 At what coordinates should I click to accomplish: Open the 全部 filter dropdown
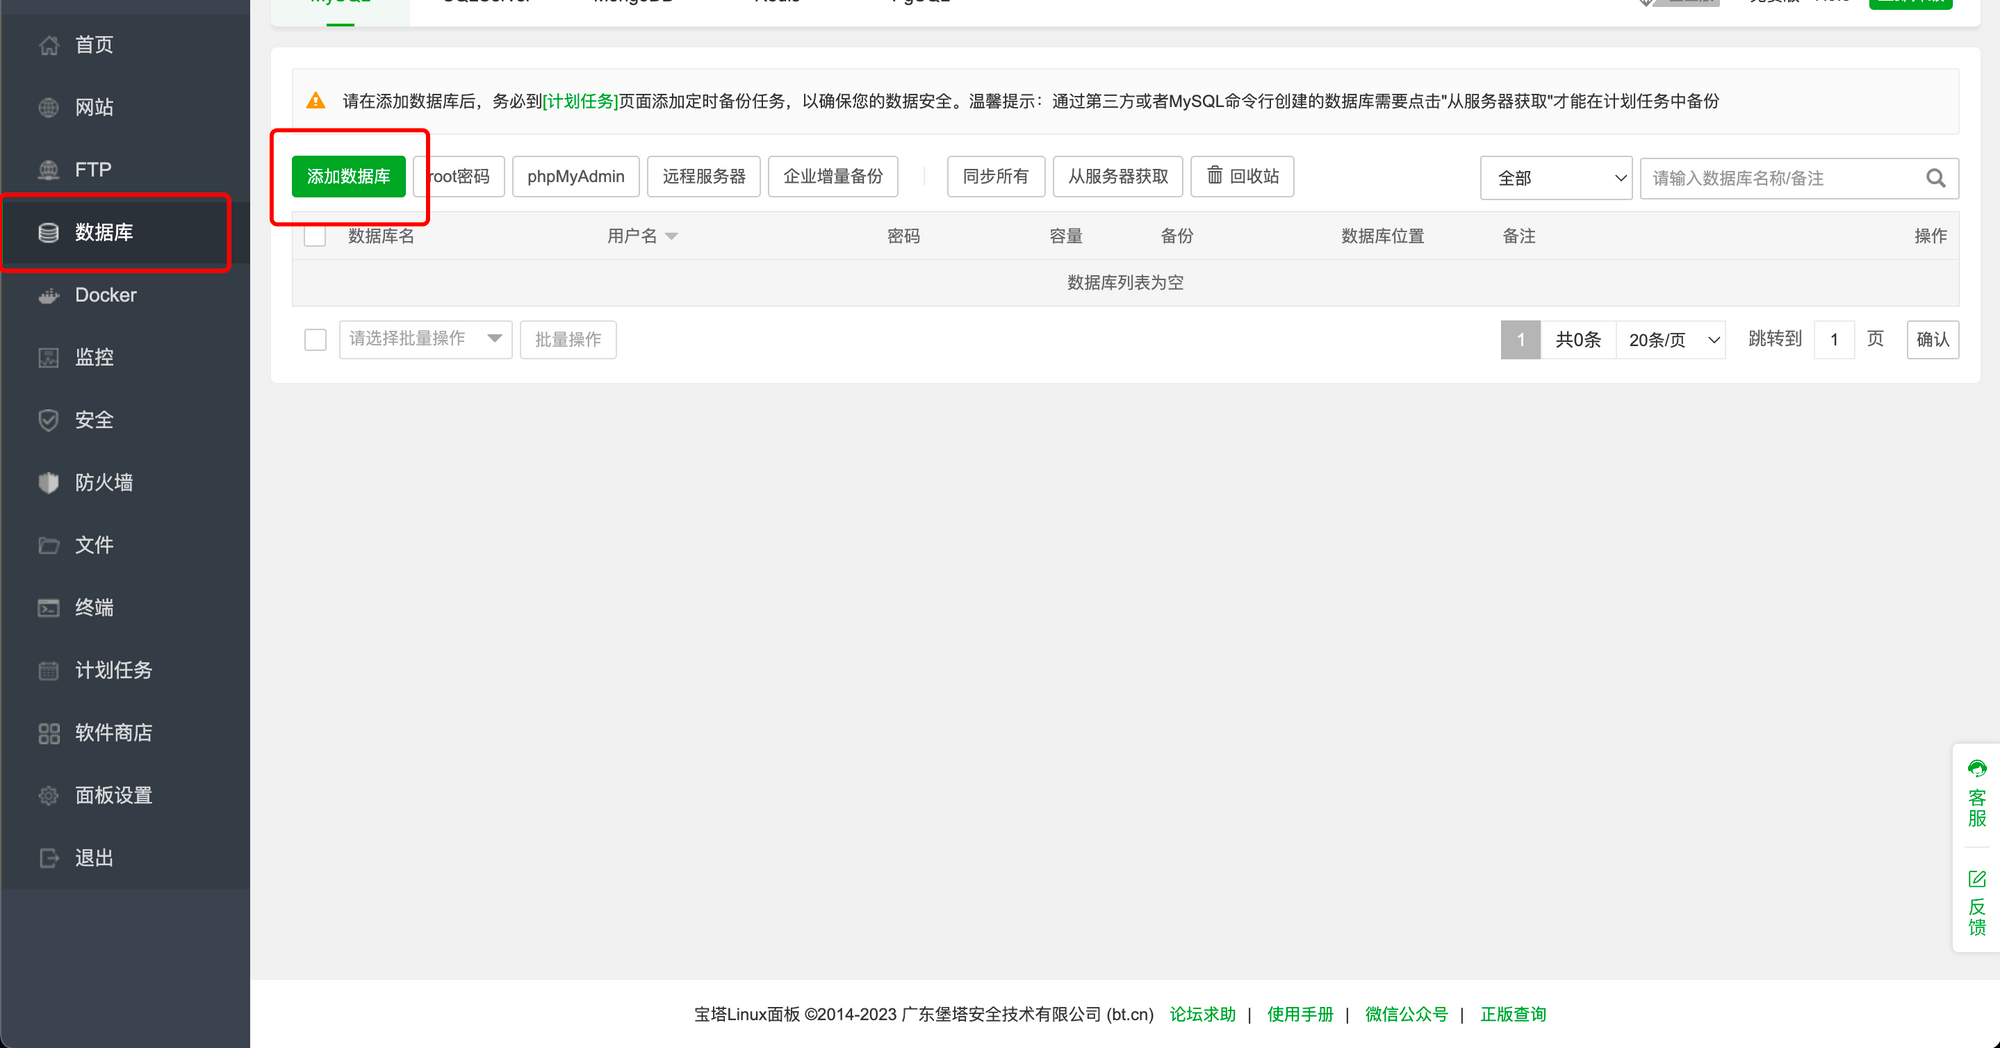pos(1556,178)
